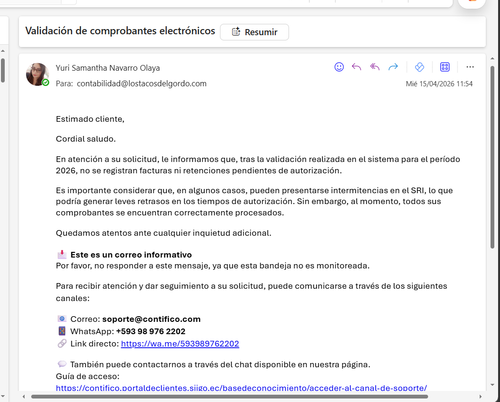Reply all to the email

375,67
